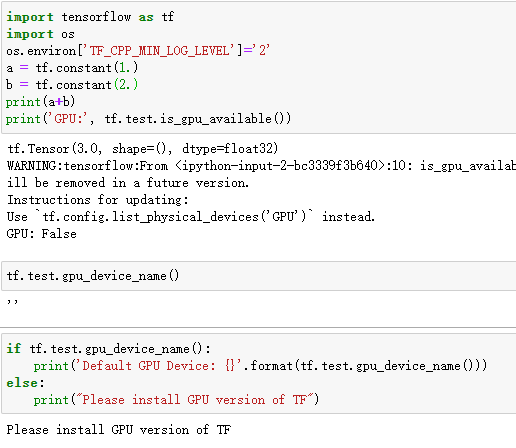The image size is (516, 448).
Task: Click the 'import tensorflow as tf' code line
Action: [90, 17]
